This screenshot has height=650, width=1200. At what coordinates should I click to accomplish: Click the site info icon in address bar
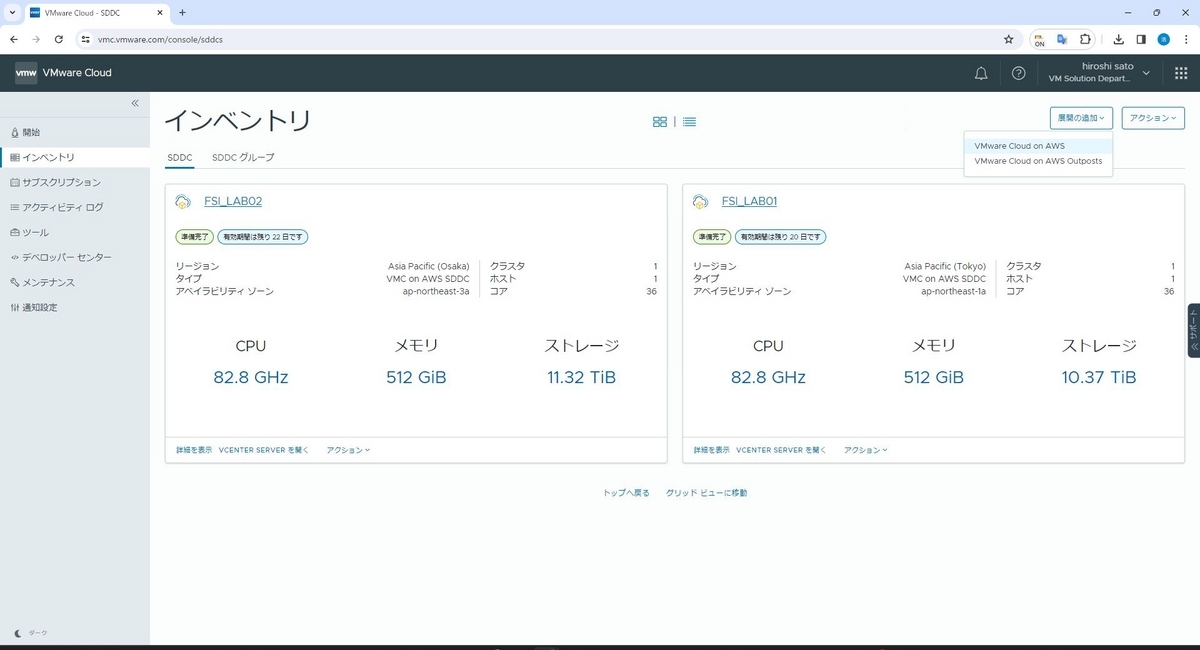click(86, 39)
